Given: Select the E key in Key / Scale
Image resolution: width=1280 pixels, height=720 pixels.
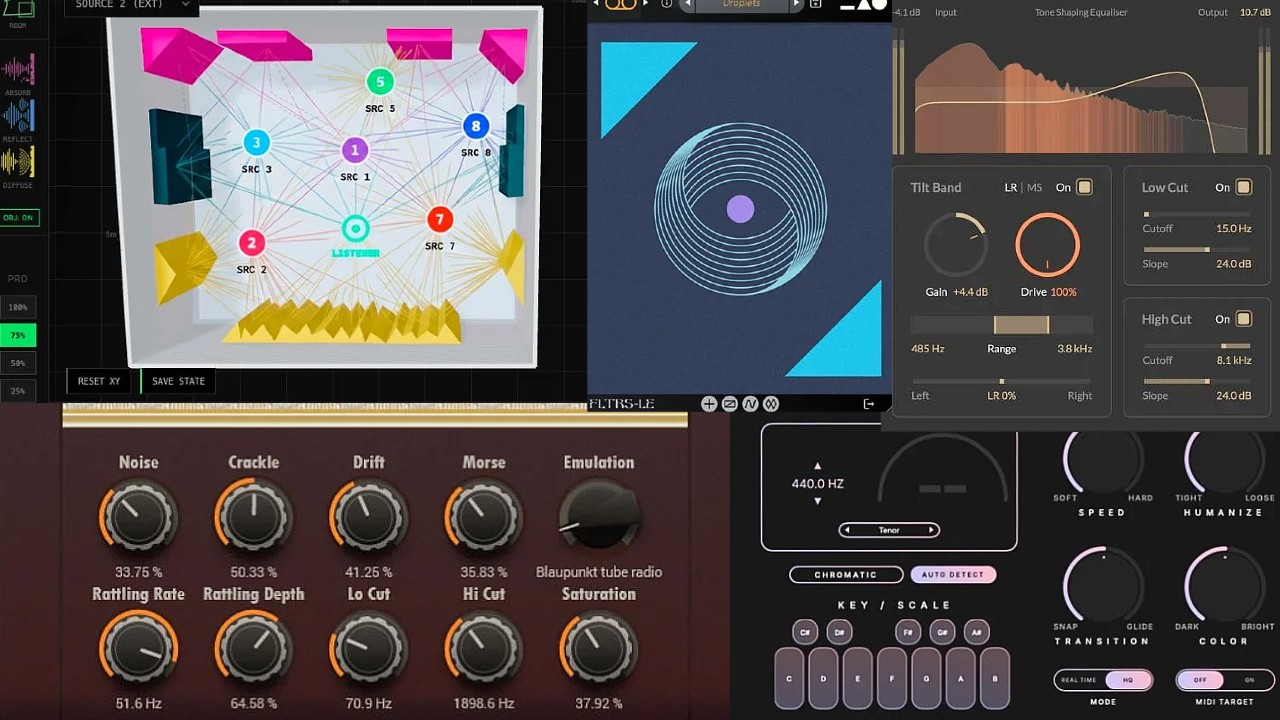Looking at the screenshot, I should click(x=857, y=678).
